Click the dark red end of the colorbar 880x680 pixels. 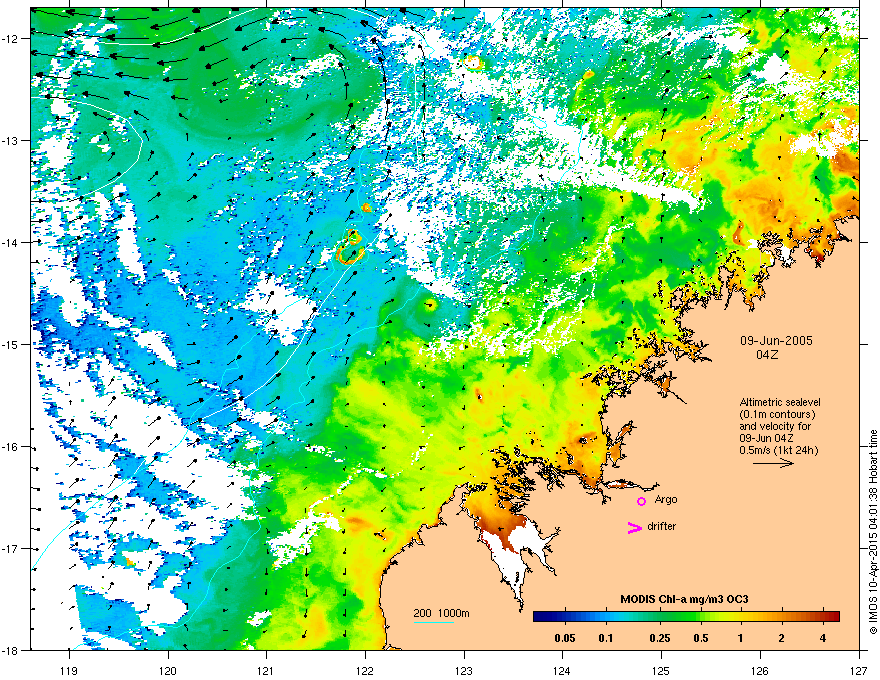[832, 617]
